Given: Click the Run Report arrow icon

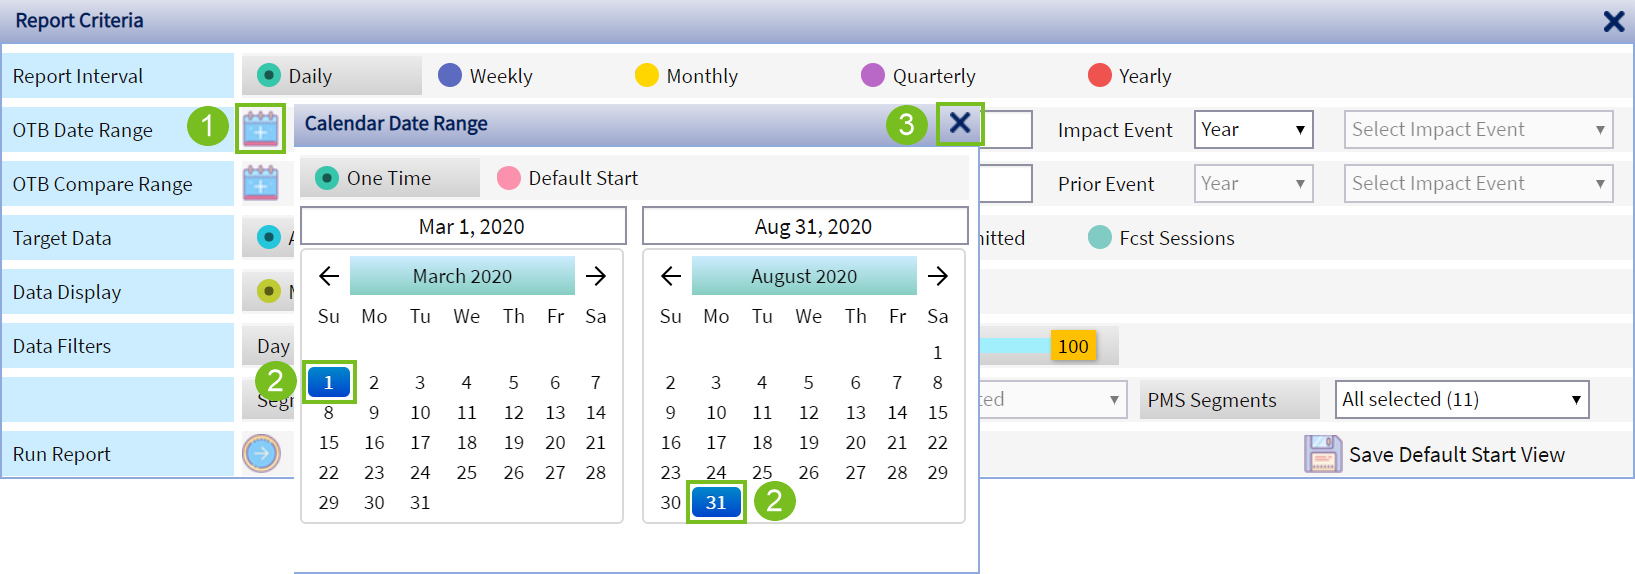Looking at the screenshot, I should [x=261, y=454].
